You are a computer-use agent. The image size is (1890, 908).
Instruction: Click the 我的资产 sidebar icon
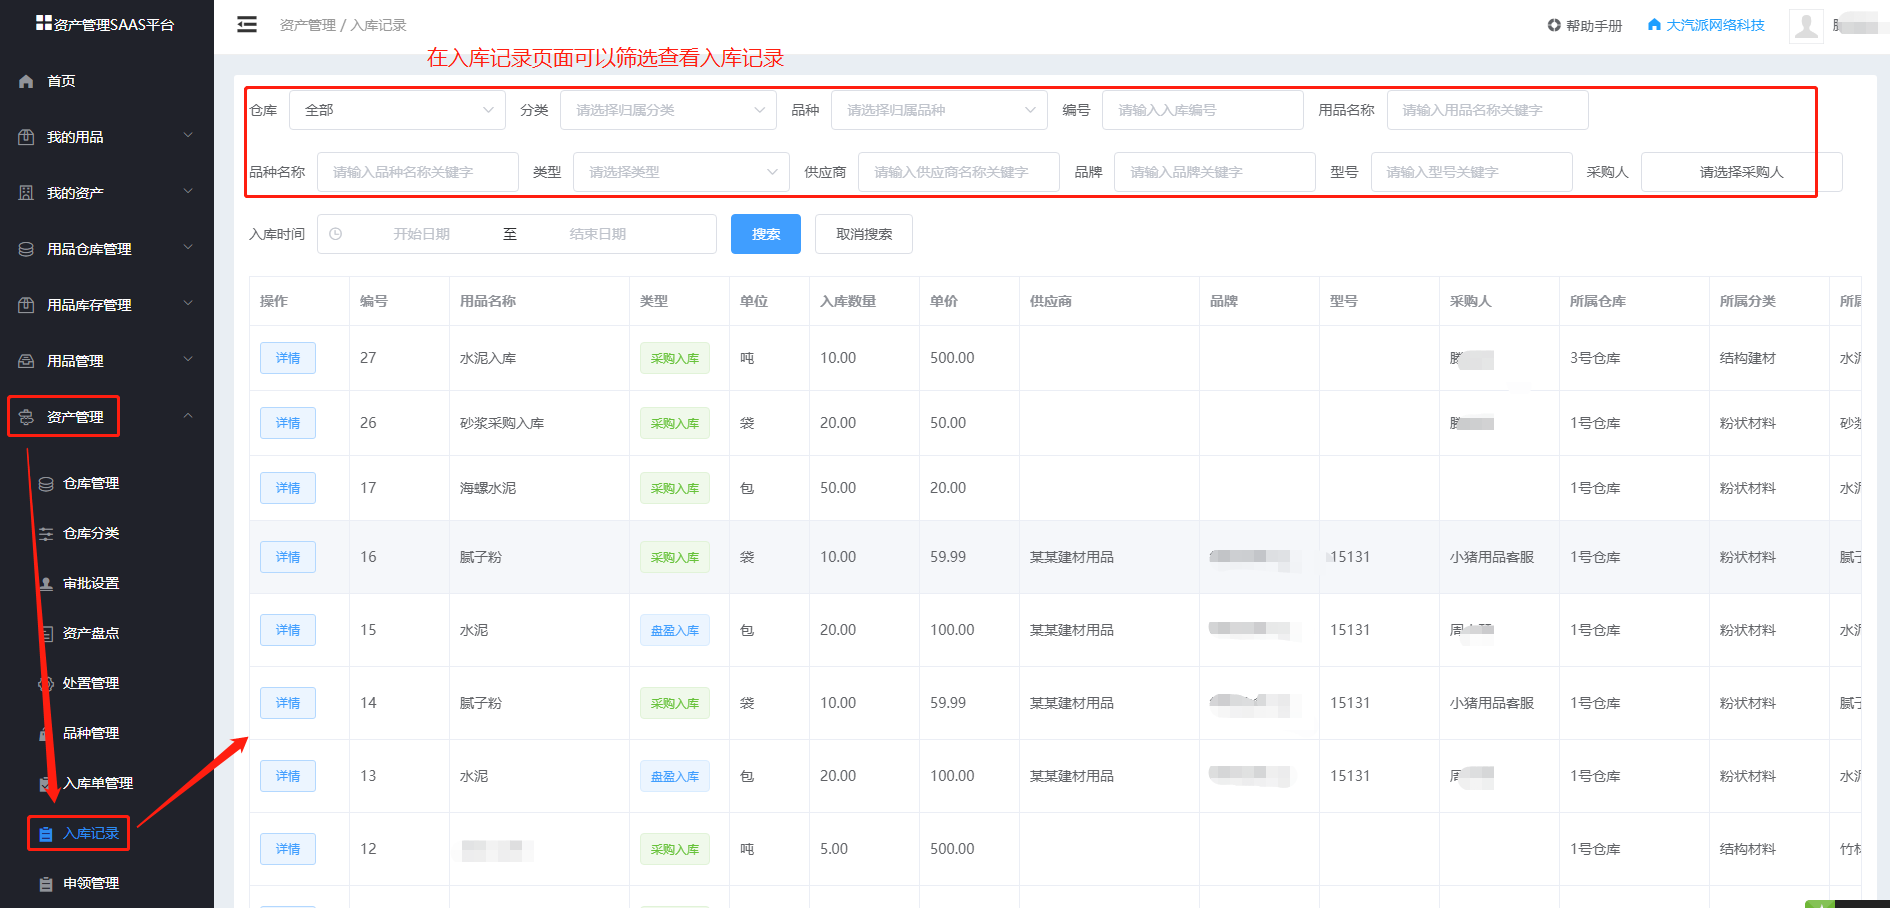(27, 193)
